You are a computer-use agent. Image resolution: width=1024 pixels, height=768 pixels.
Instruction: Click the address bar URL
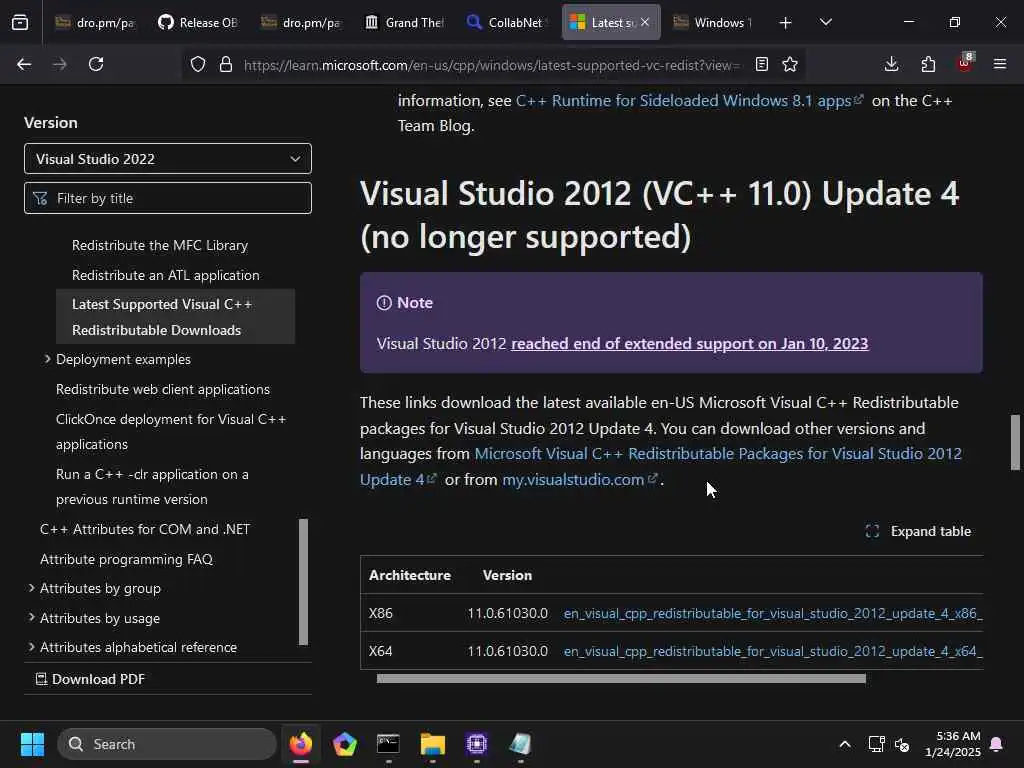[x=492, y=65]
